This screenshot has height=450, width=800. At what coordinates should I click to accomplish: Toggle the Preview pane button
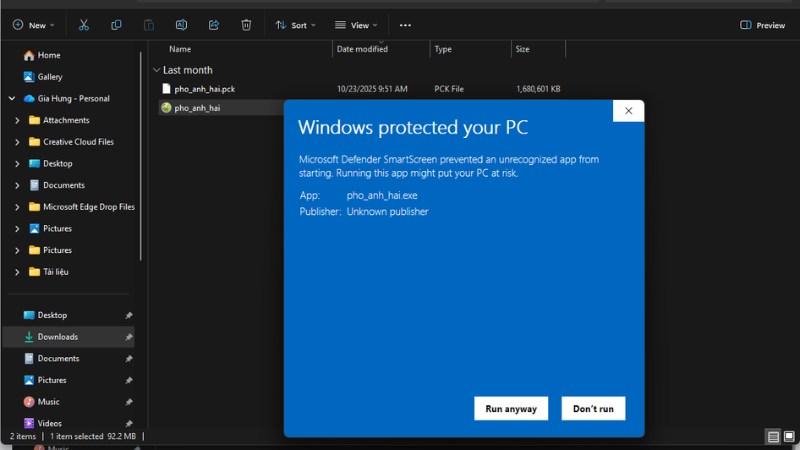tap(762, 25)
